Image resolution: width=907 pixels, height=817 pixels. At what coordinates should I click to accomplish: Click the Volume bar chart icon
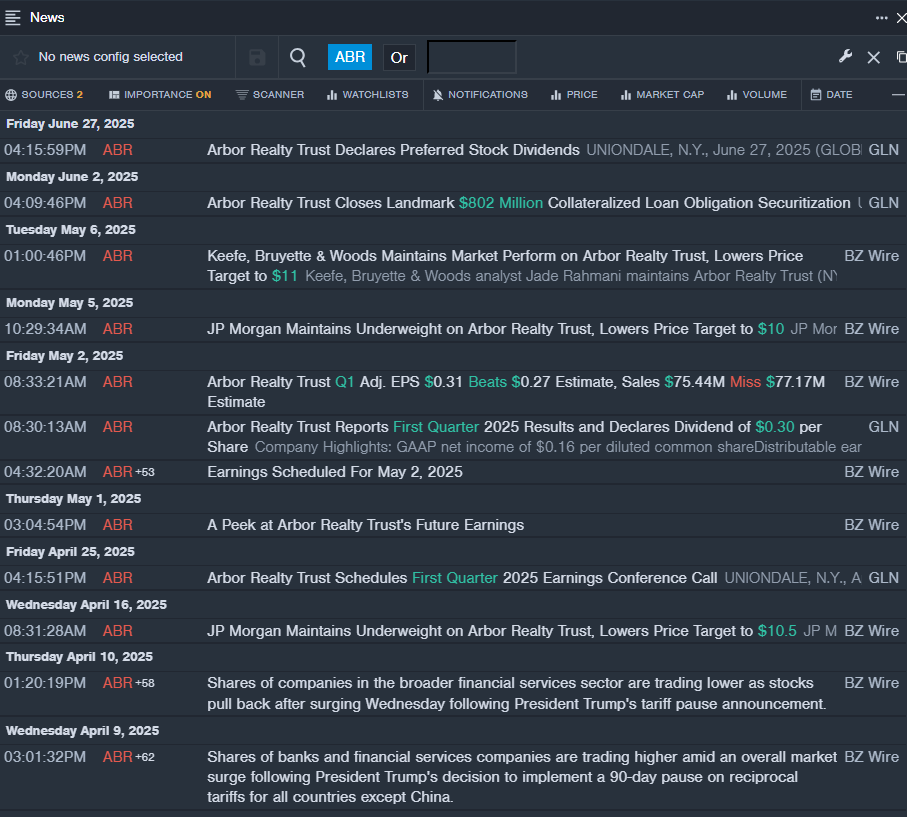click(x=732, y=95)
